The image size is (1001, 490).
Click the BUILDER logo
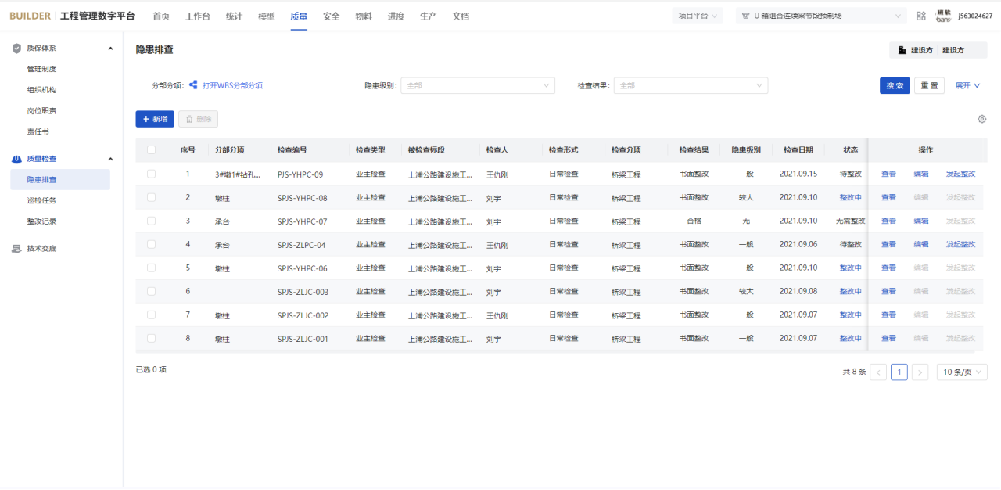29,16
